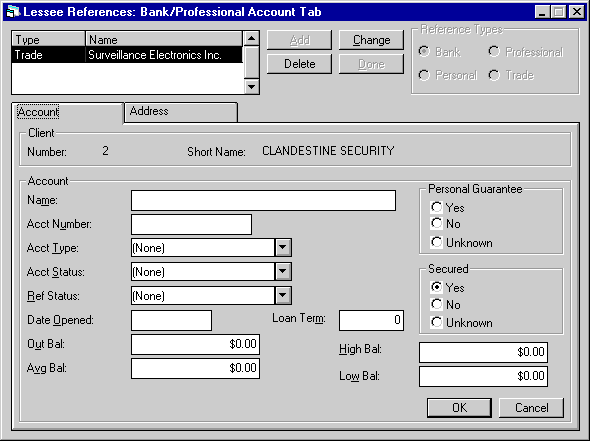Image resolution: width=590 pixels, height=441 pixels.
Task: Click the Change button
Action: tap(371, 40)
